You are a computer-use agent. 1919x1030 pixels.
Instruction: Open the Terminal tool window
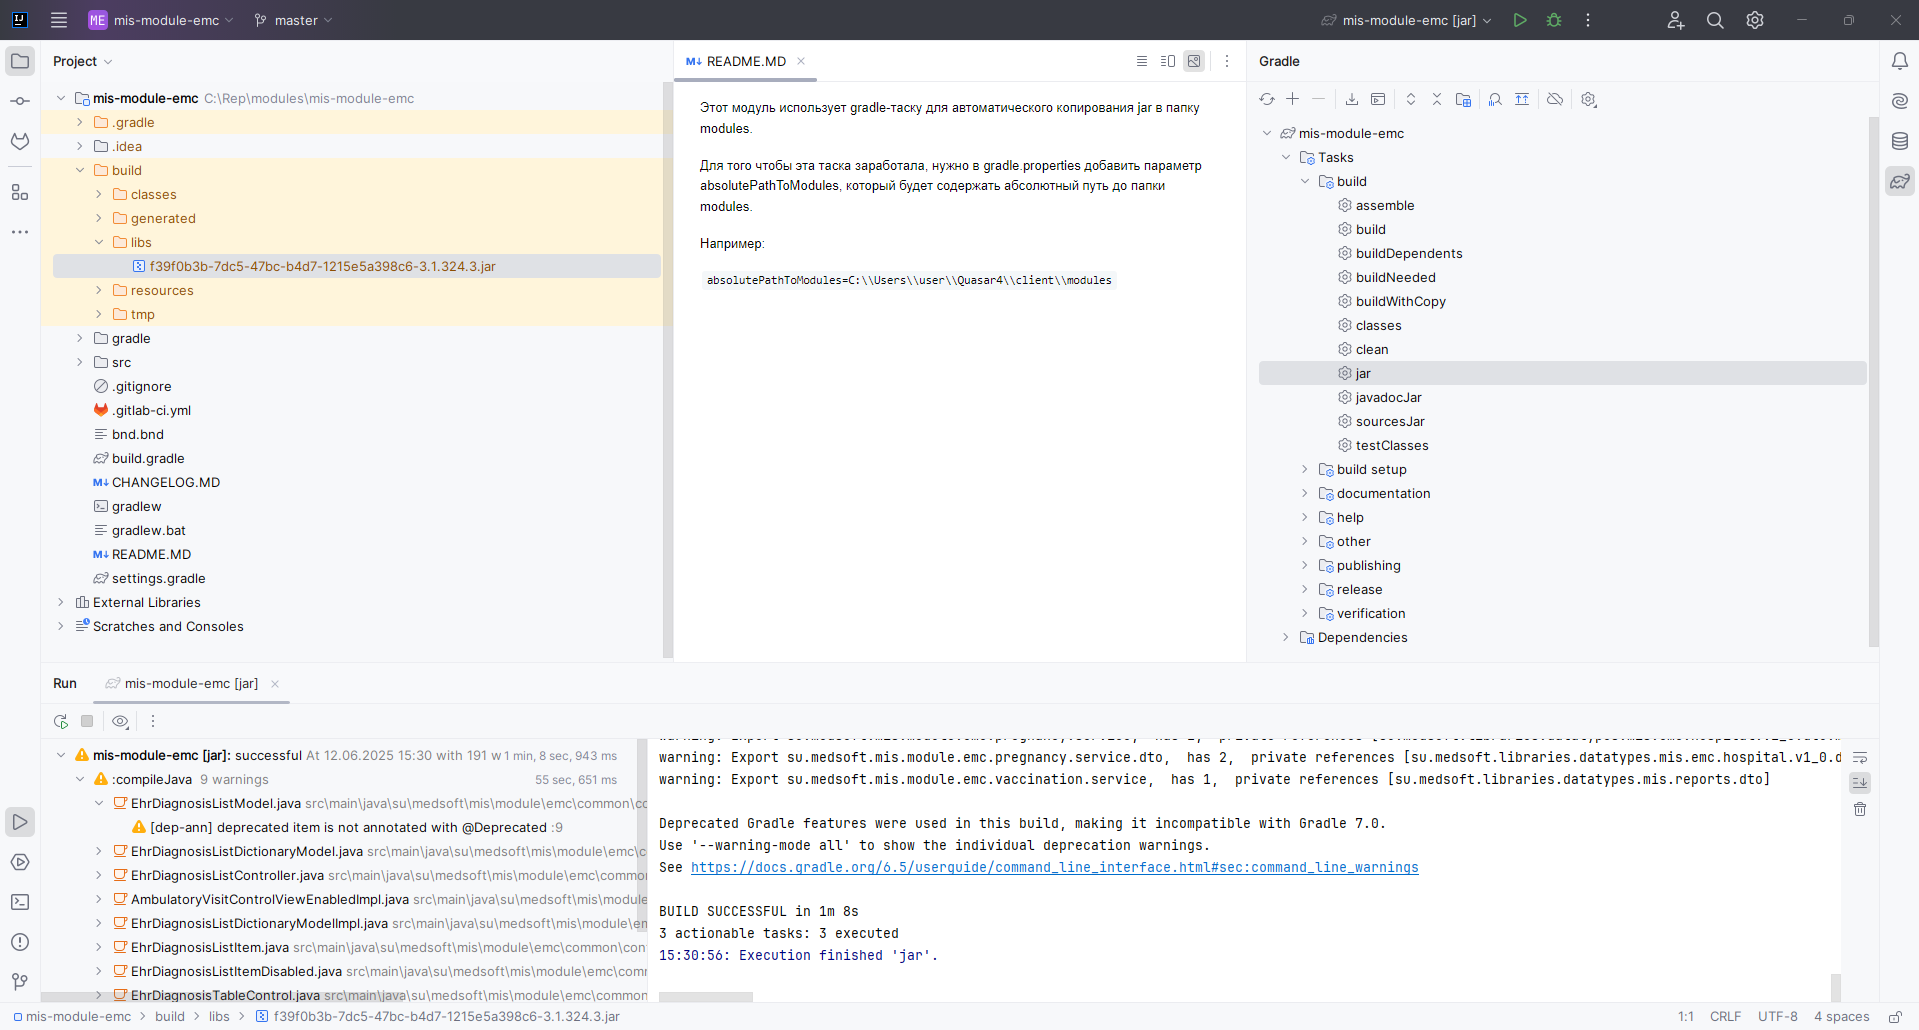pyautogui.click(x=20, y=902)
